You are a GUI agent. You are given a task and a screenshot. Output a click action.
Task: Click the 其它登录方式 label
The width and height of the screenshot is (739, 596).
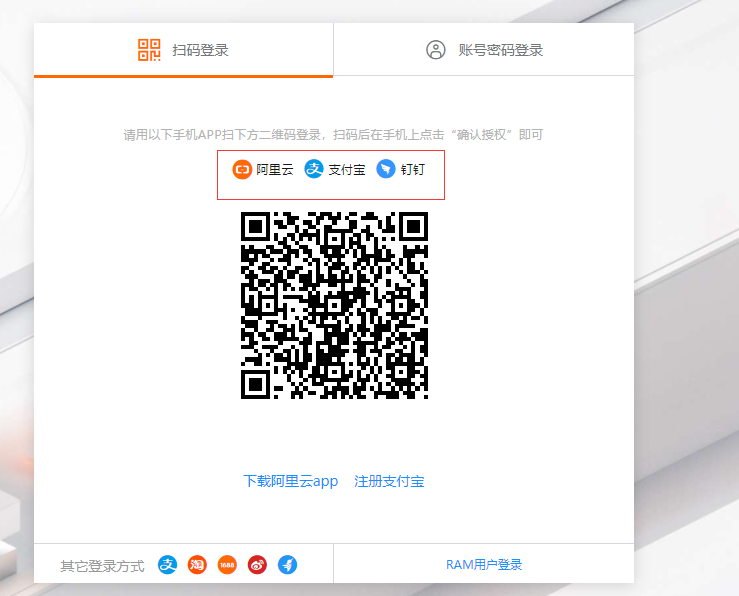coord(102,566)
